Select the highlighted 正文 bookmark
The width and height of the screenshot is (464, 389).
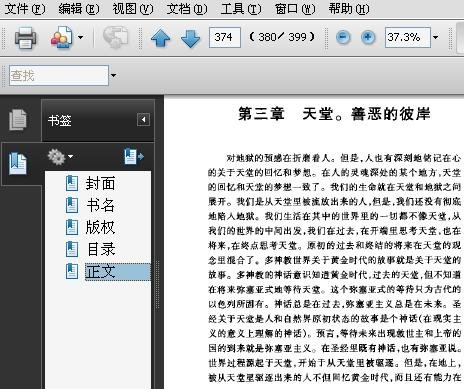click(117, 272)
